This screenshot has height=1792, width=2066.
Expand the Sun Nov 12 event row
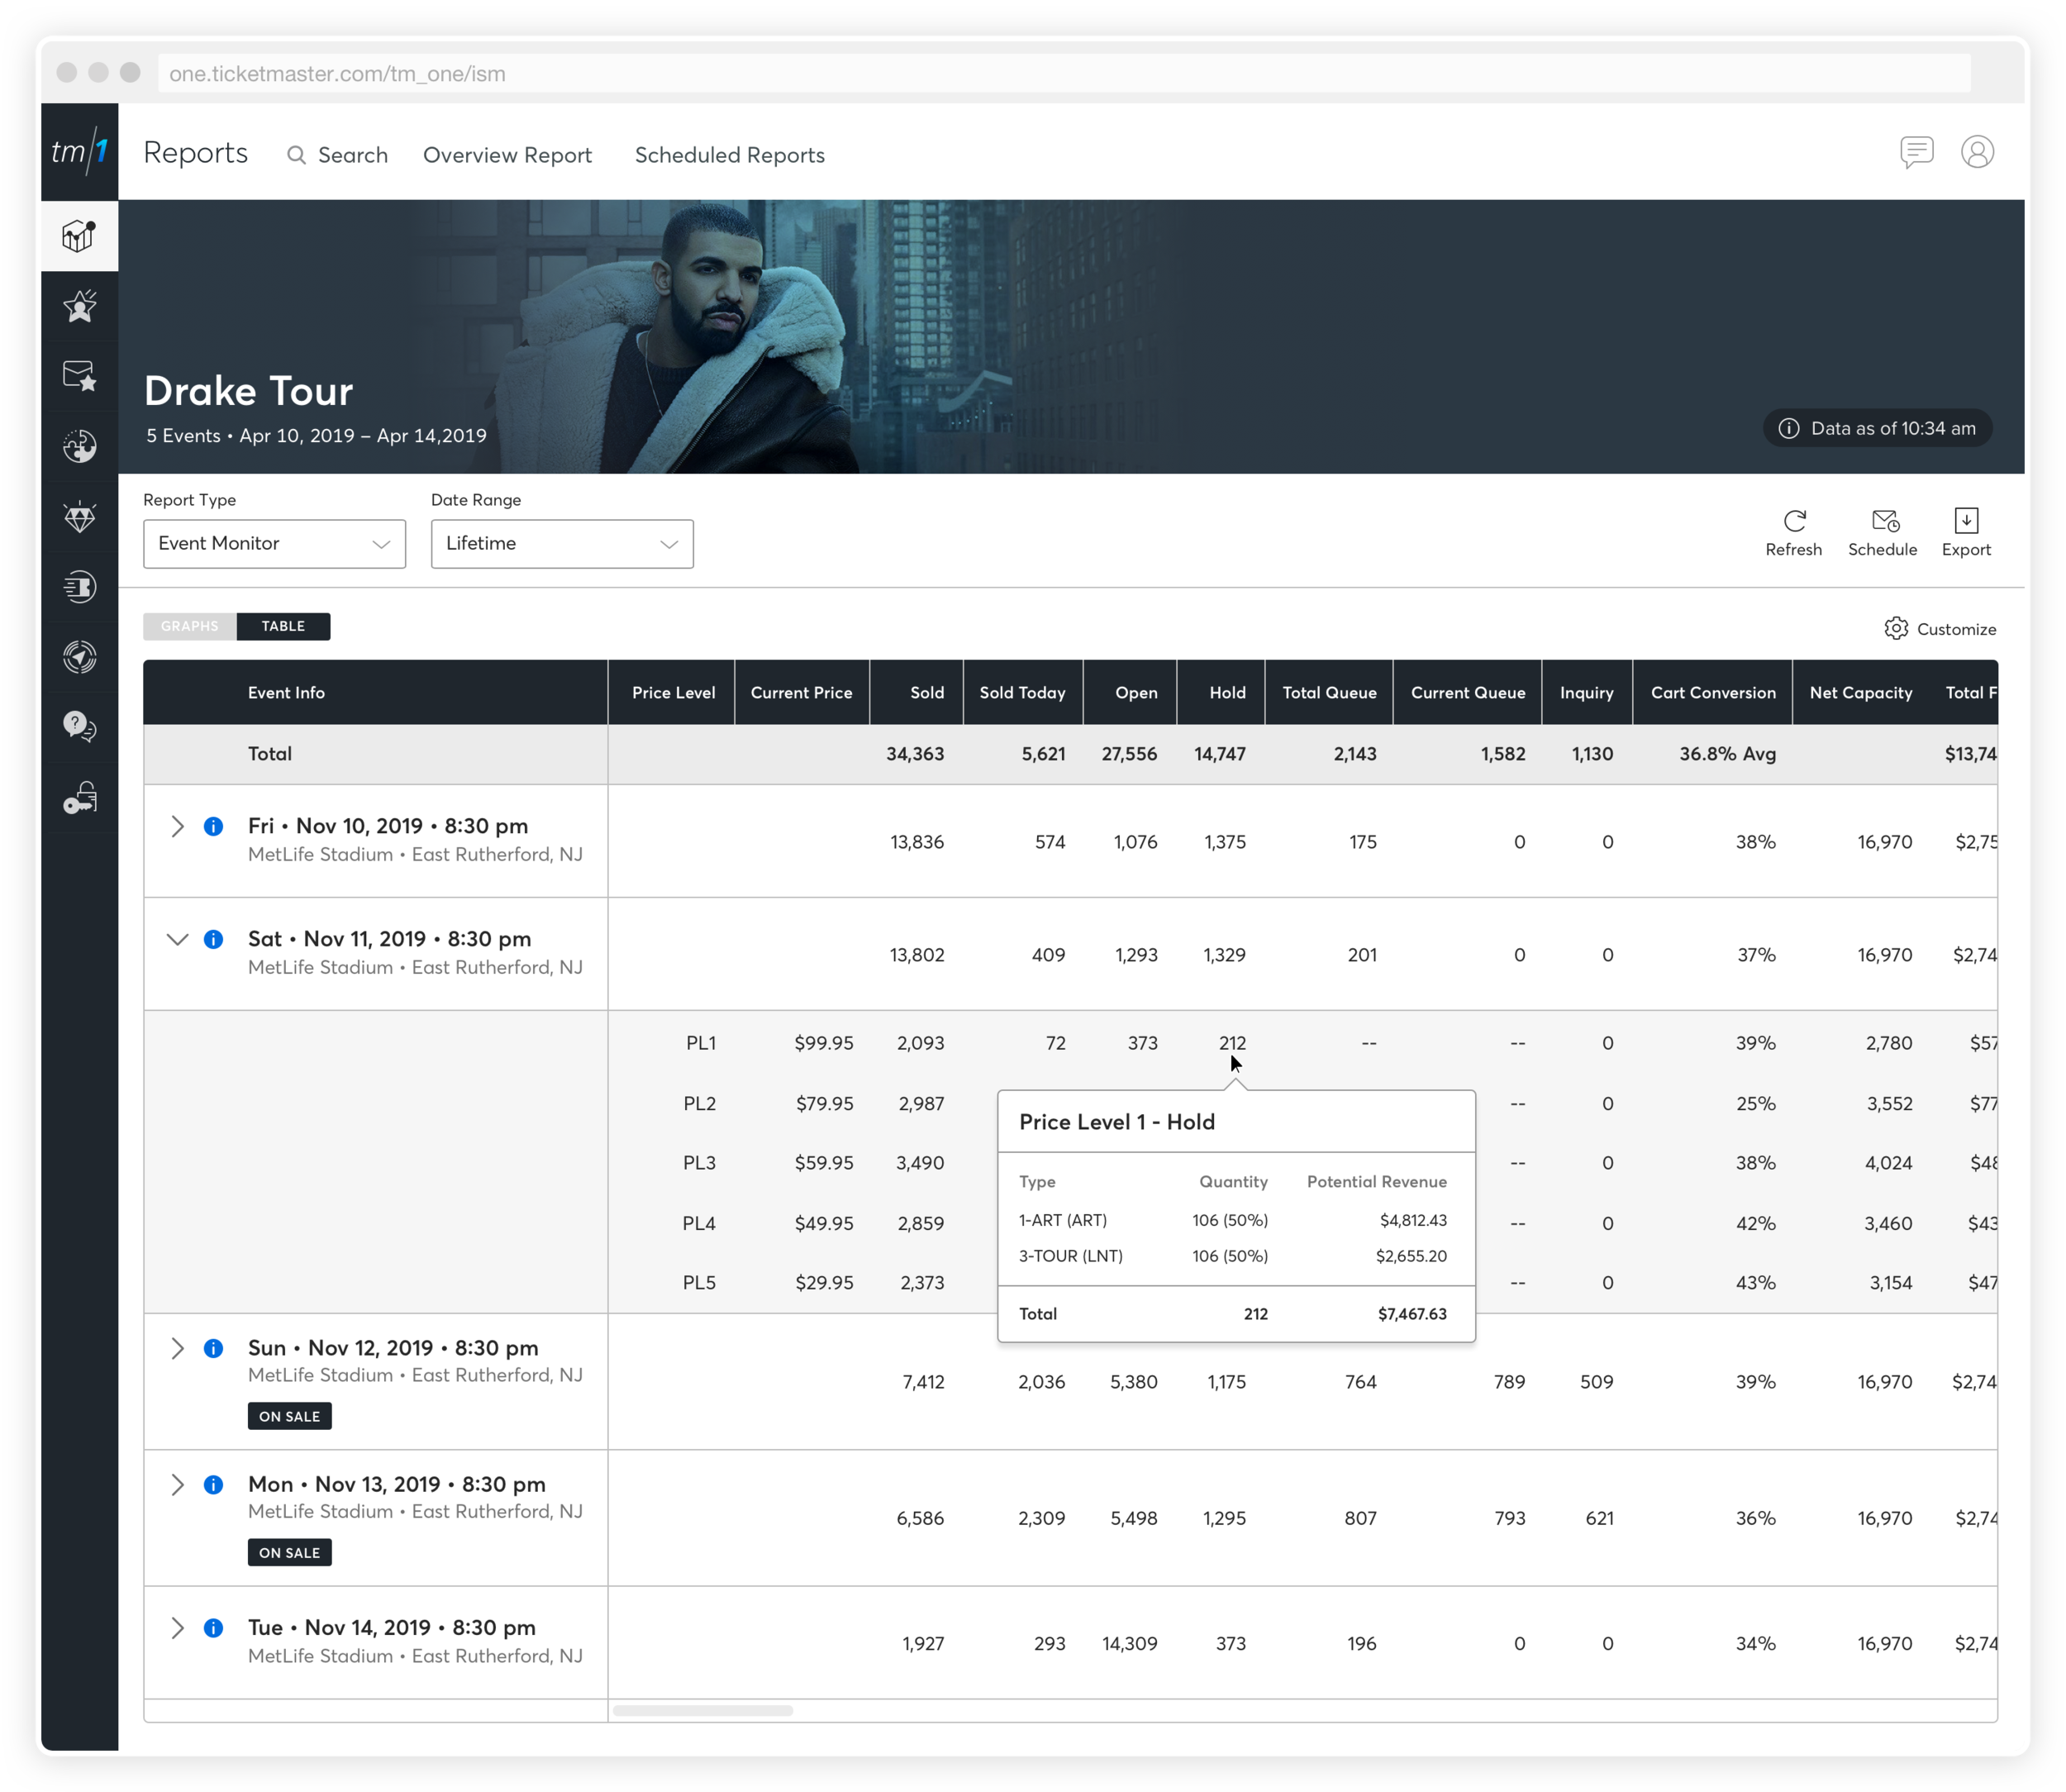[177, 1349]
